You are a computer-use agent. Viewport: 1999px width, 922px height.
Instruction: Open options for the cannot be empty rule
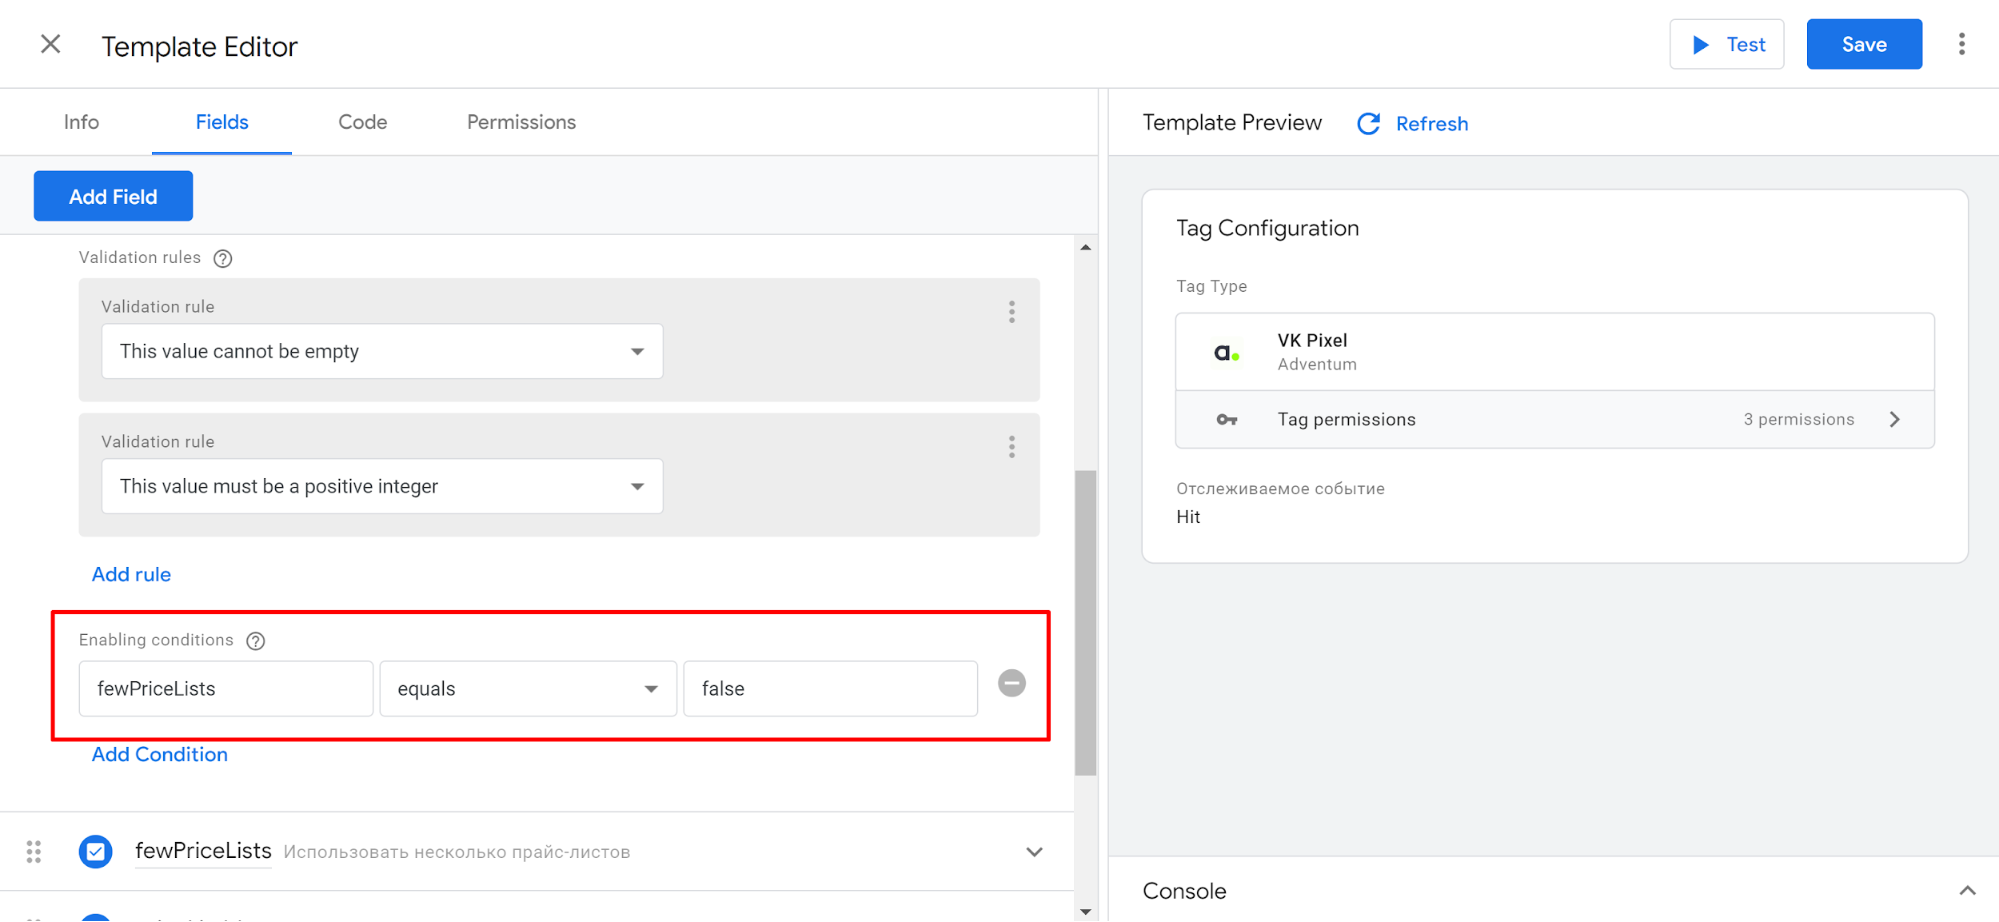pyautogui.click(x=1011, y=312)
